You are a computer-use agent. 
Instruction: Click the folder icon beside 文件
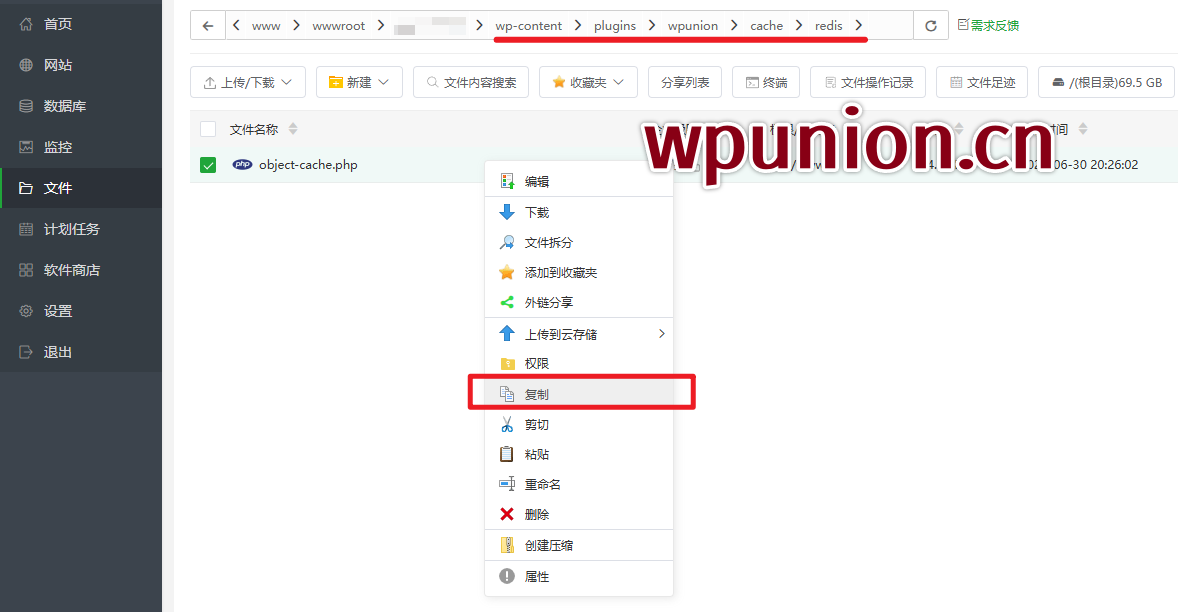(x=26, y=188)
